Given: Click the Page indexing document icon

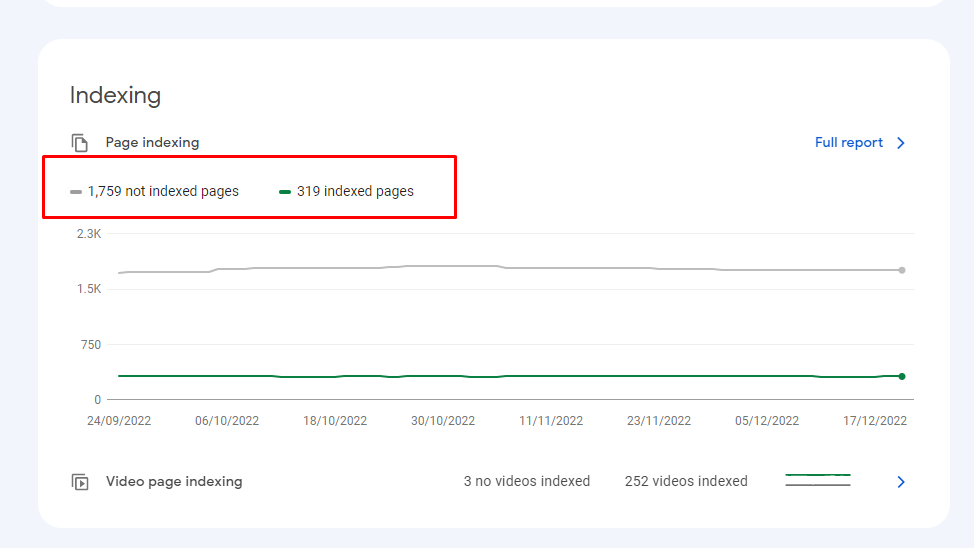Looking at the screenshot, I should coord(80,143).
